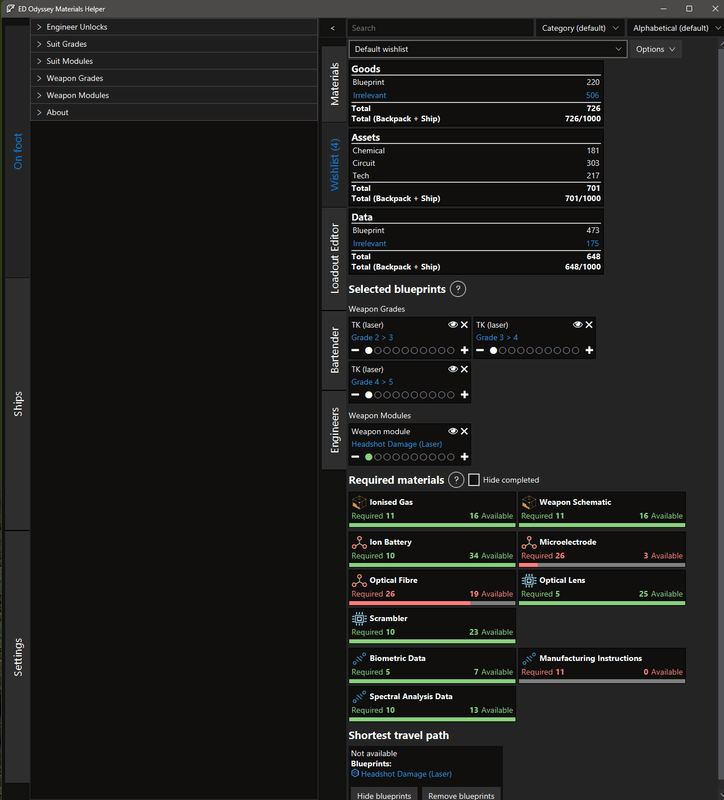Image resolution: width=724 pixels, height=800 pixels.
Task: Expand the Engineer Unlocks section
Action: click(174, 27)
